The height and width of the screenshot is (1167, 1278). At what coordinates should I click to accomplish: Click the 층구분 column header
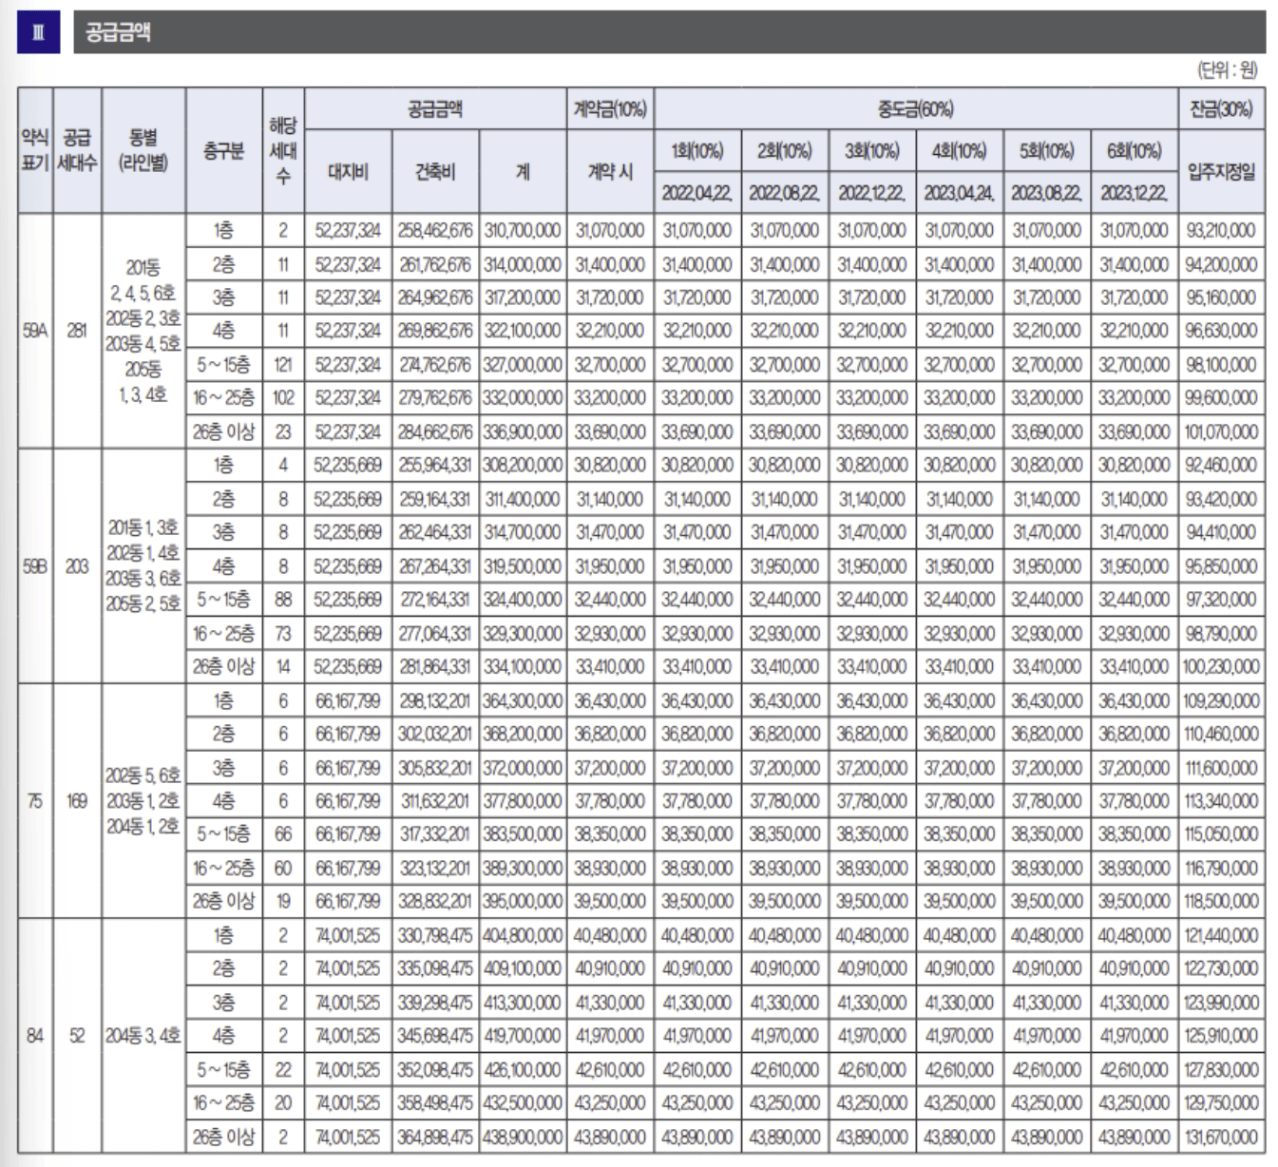click(x=223, y=151)
